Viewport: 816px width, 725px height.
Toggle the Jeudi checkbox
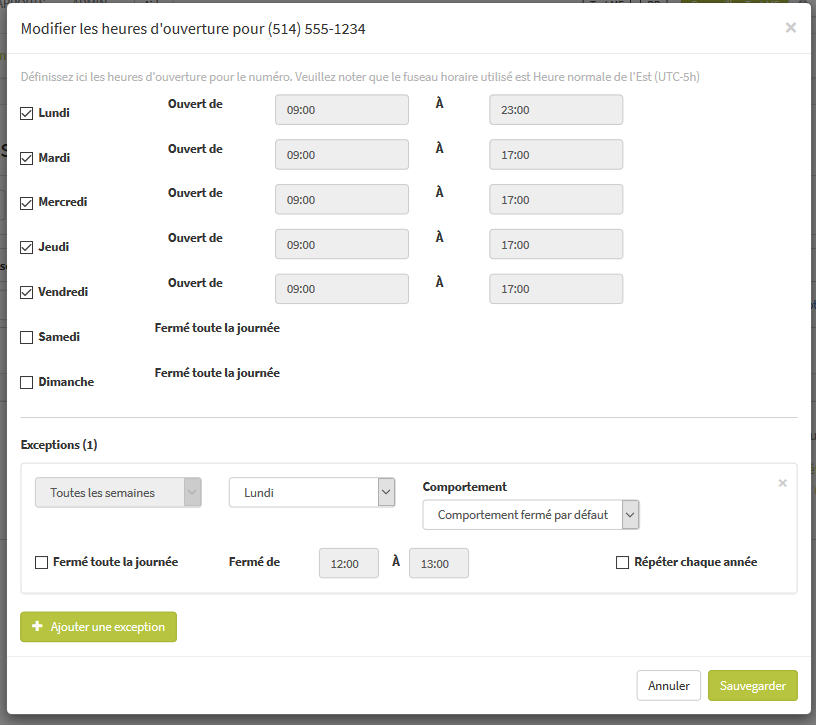(27, 247)
